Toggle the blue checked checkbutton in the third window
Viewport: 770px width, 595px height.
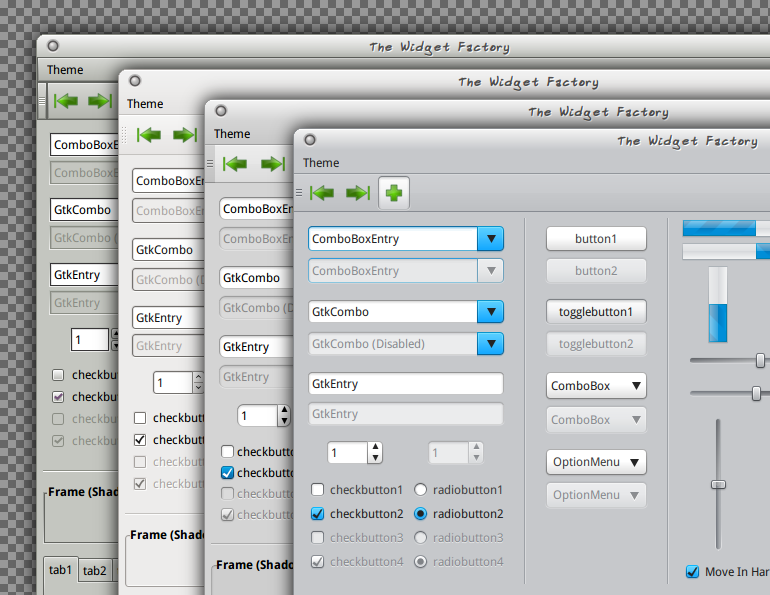coord(227,472)
